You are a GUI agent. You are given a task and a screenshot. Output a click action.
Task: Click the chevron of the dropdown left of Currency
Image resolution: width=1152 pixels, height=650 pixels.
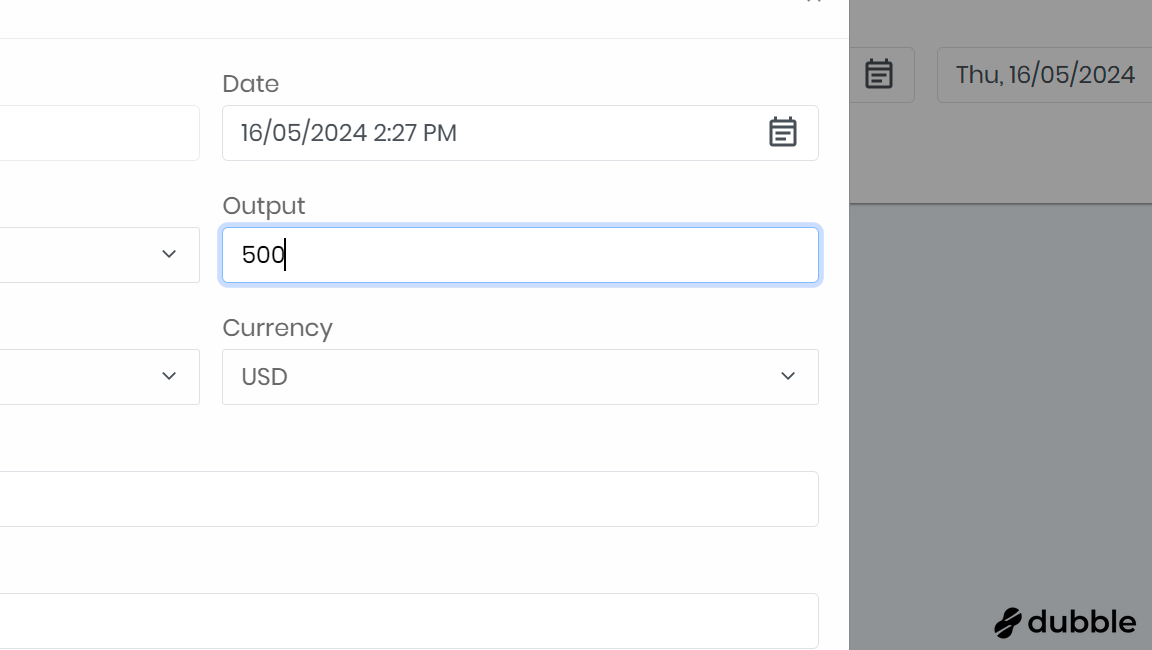(x=169, y=376)
